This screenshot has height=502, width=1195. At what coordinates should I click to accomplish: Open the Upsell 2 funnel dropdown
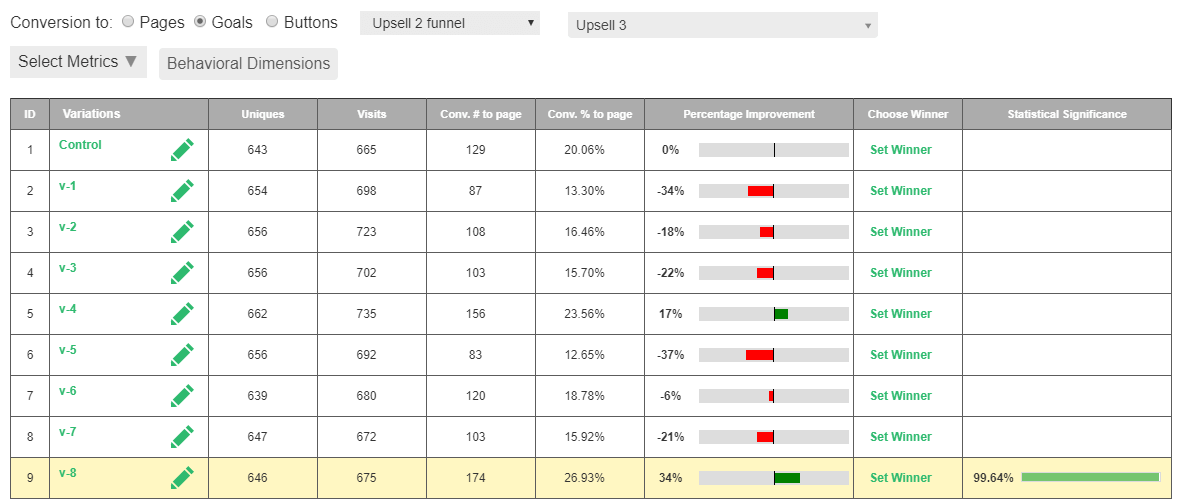449,23
